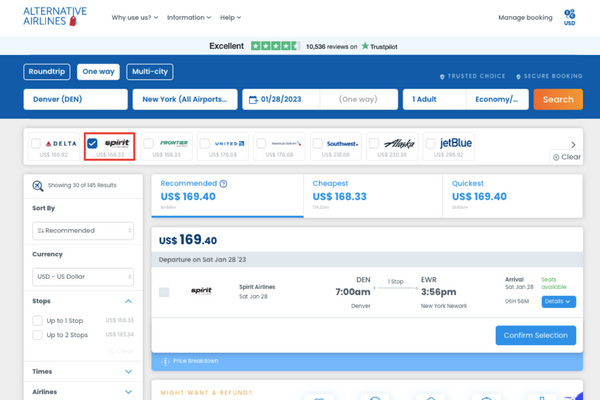Click the Spirit logo in the flight result
600x400 pixels.
[x=202, y=291]
